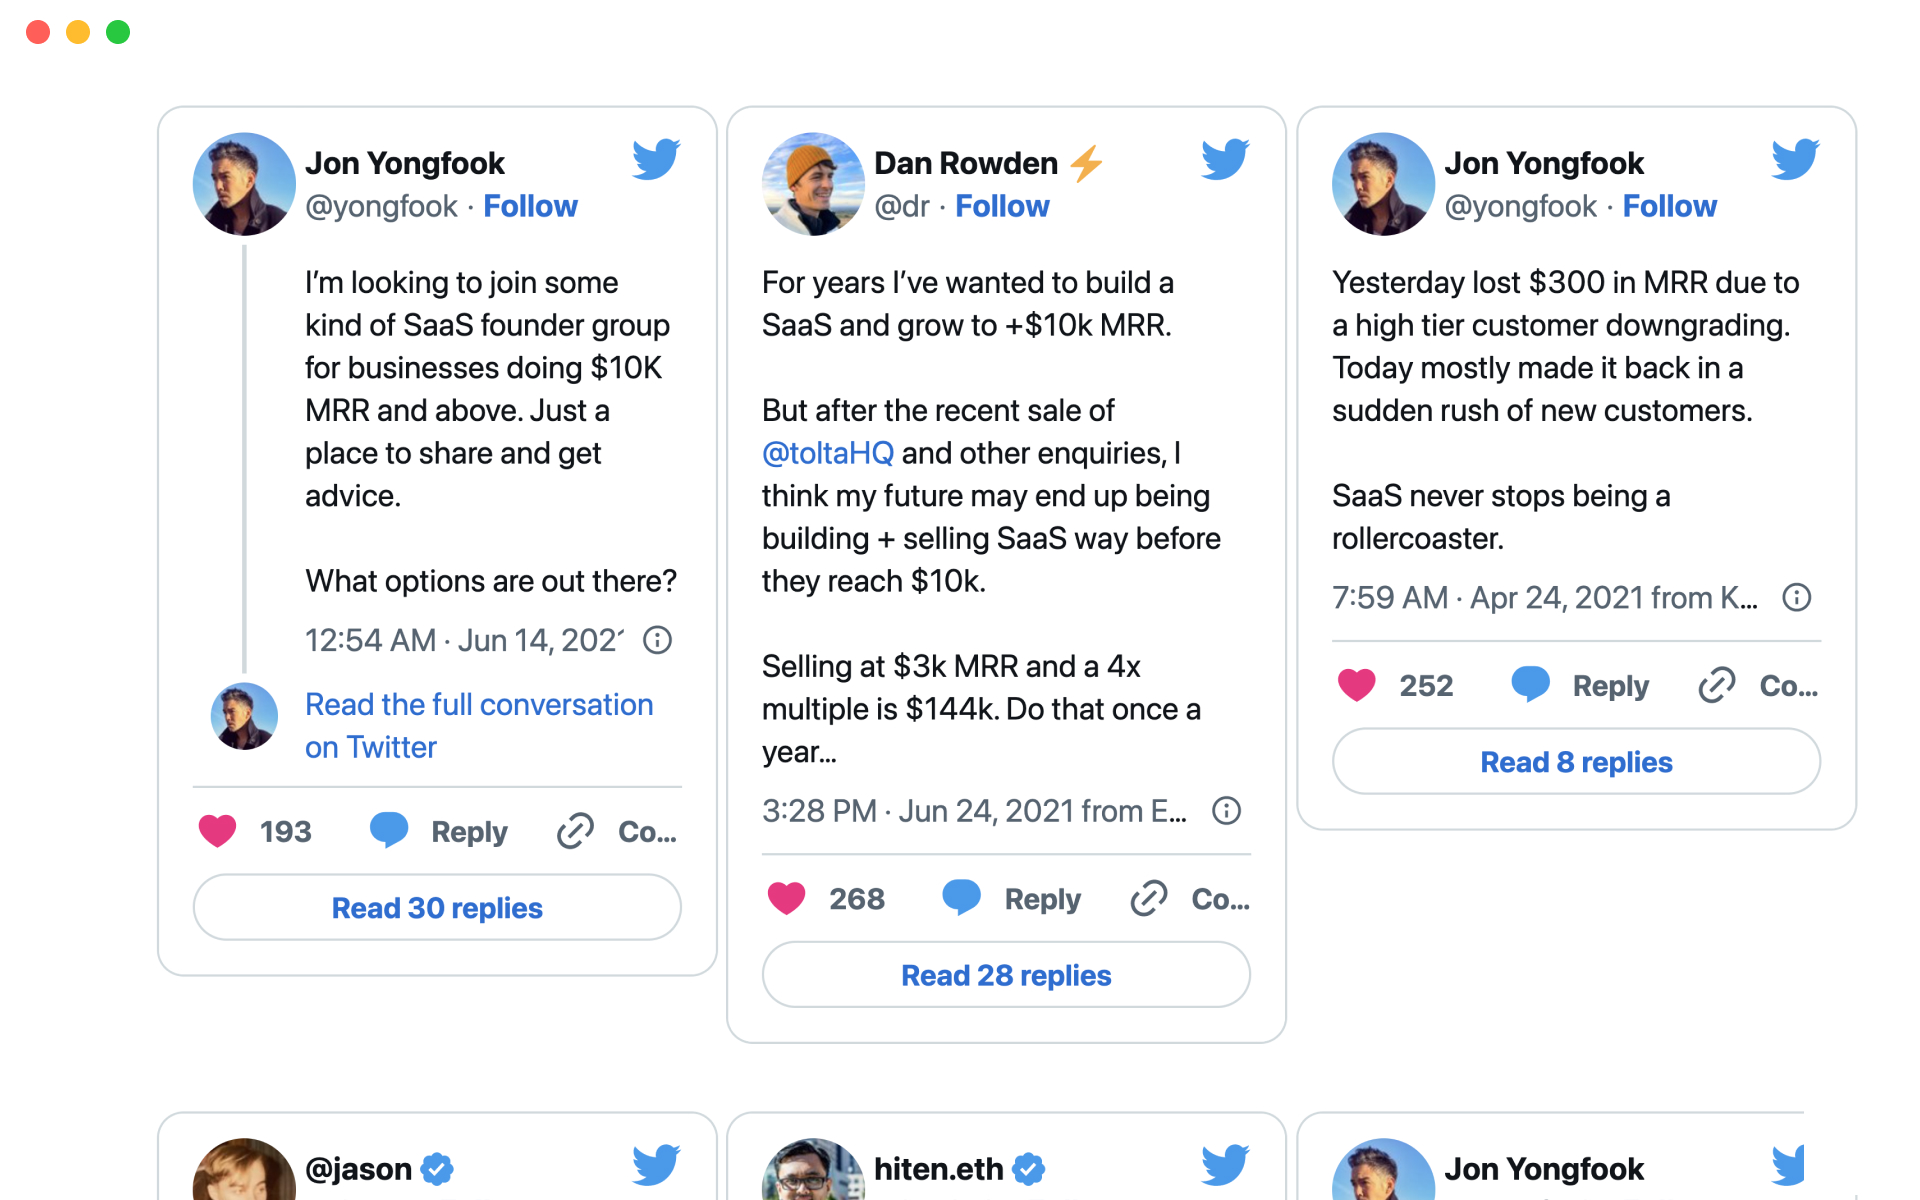Click heart icon beside 193 likes
Screen dimensions: 1920x1200
[x=217, y=831]
